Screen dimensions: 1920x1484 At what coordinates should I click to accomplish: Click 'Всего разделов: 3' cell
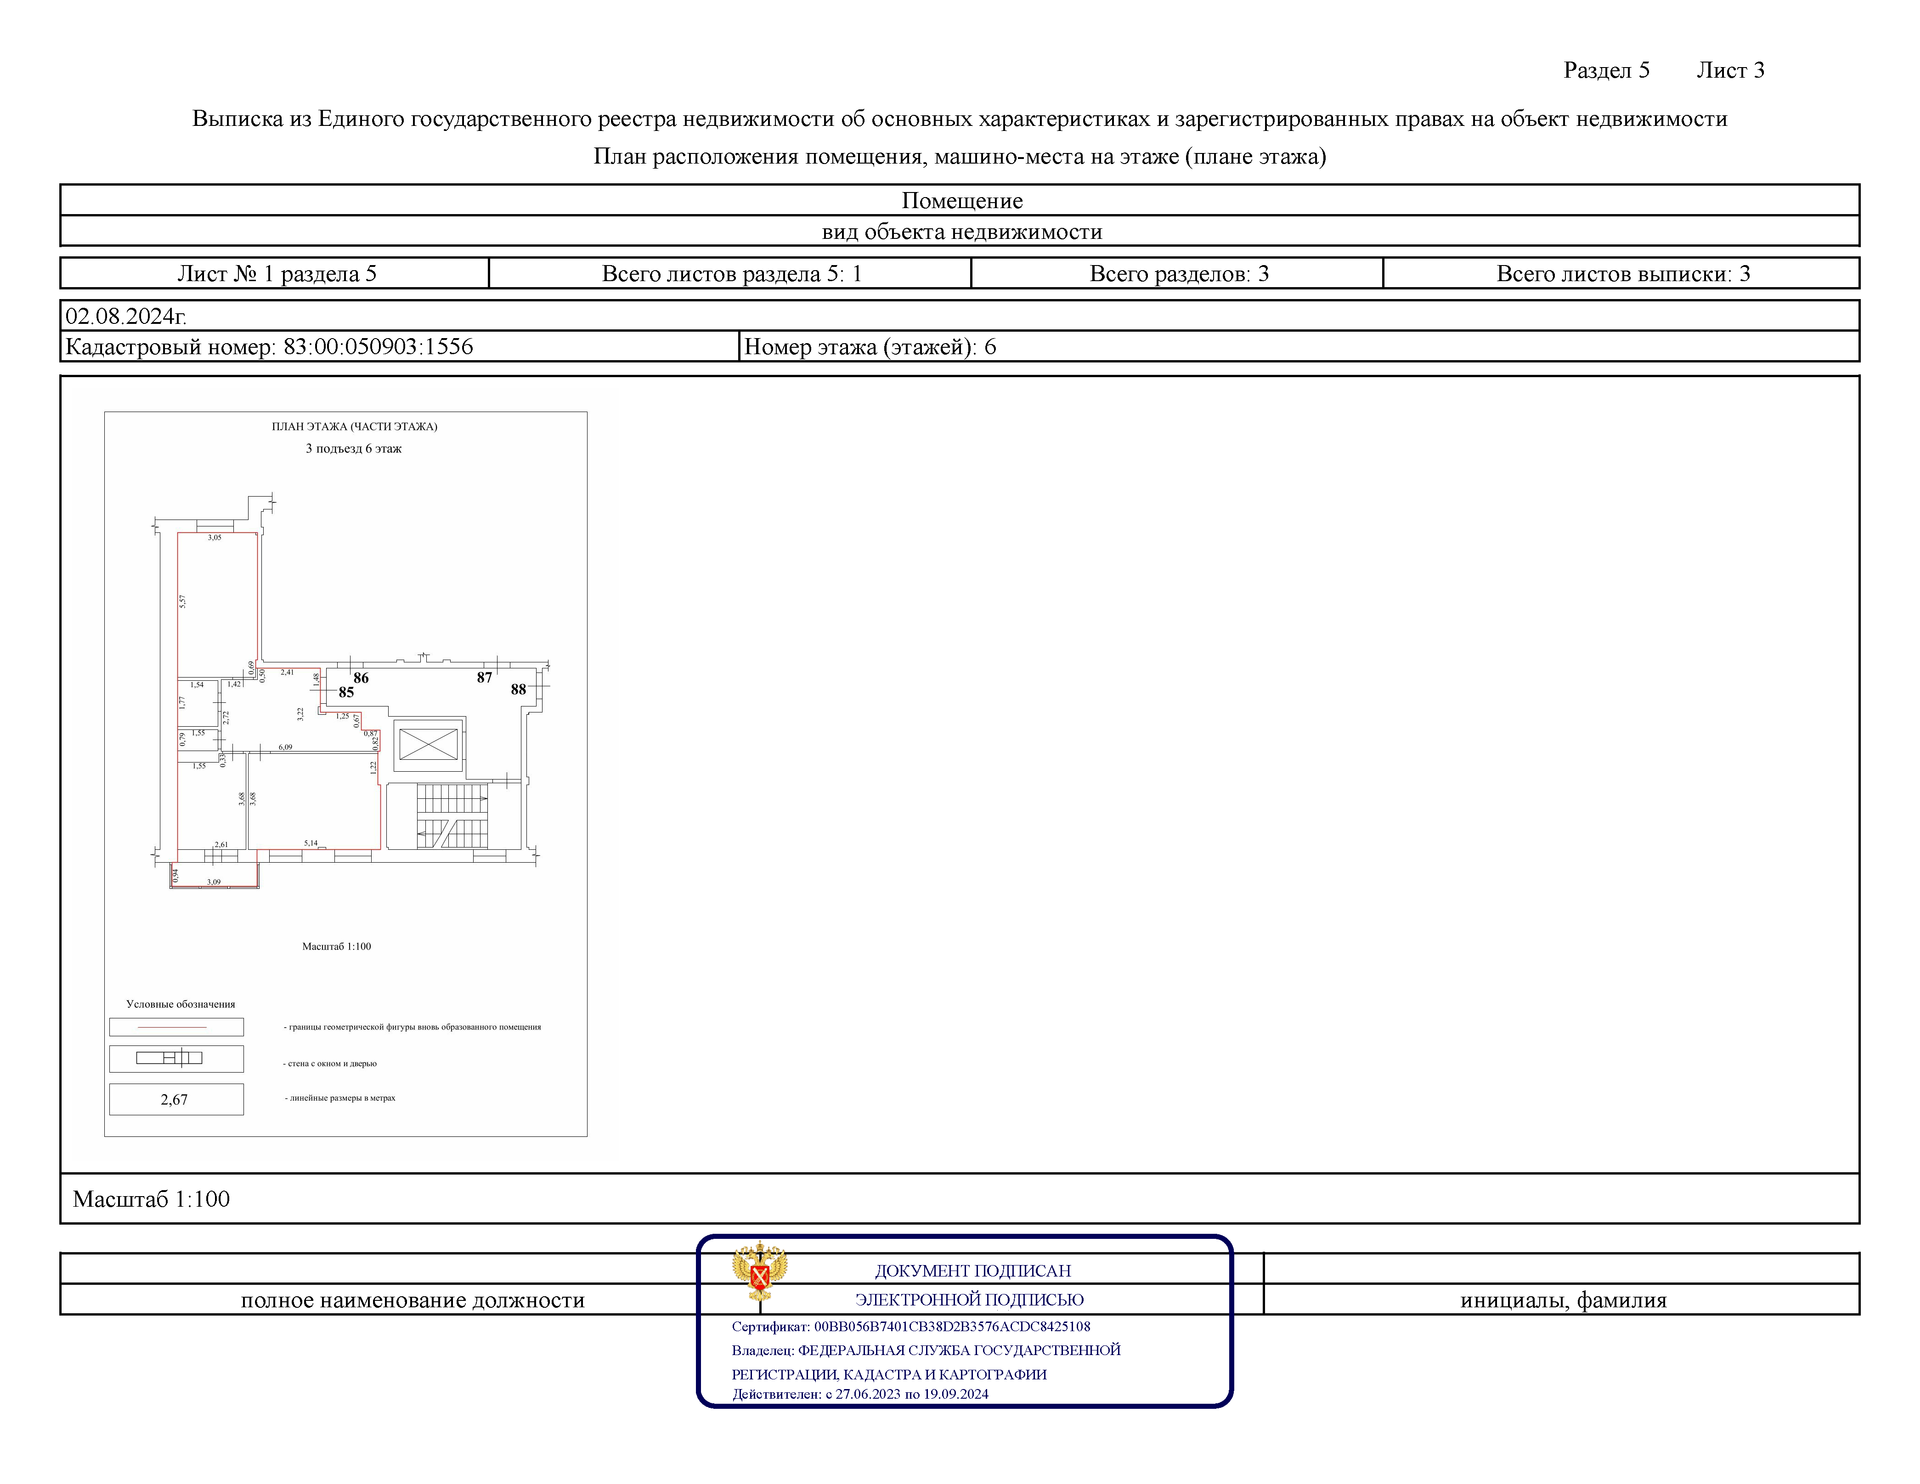pyautogui.click(x=1178, y=274)
